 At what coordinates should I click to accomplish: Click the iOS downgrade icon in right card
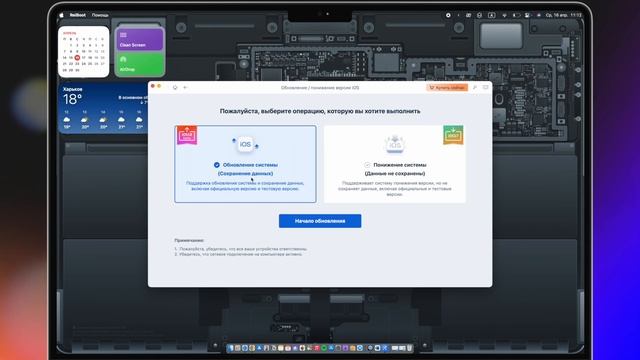(x=395, y=144)
